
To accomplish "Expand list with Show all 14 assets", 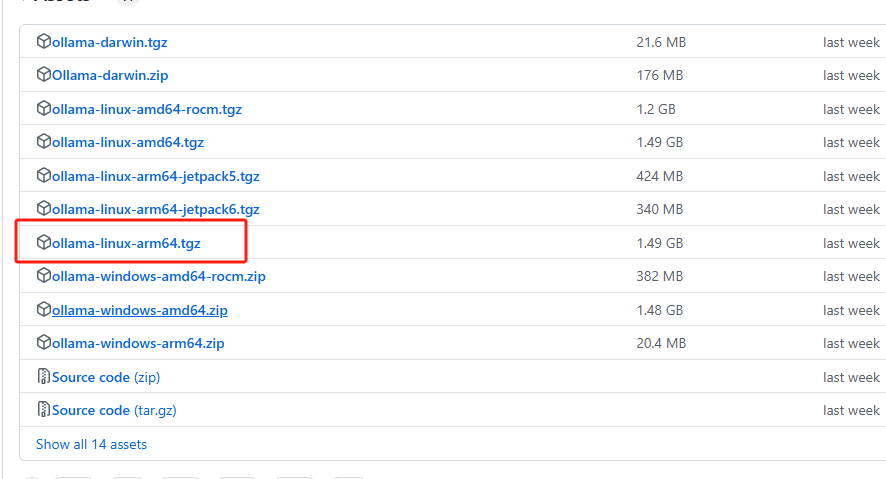I will pos(92,445).
